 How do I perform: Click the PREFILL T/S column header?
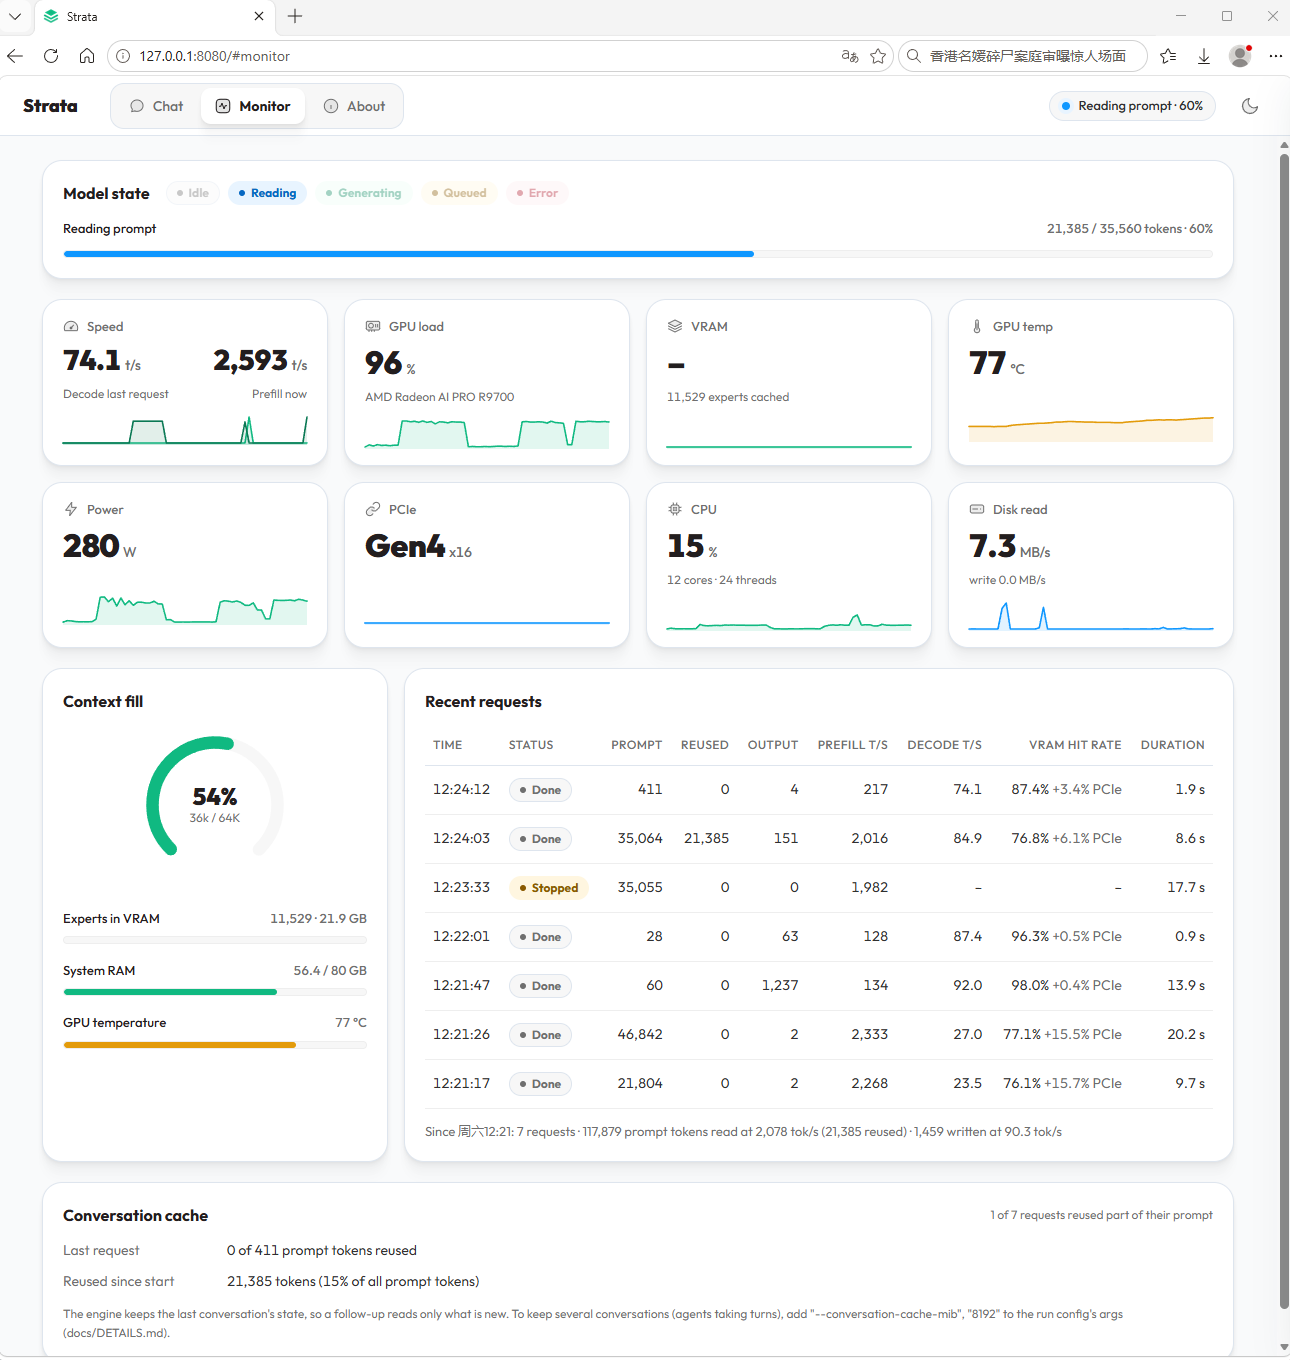(852, 745)
